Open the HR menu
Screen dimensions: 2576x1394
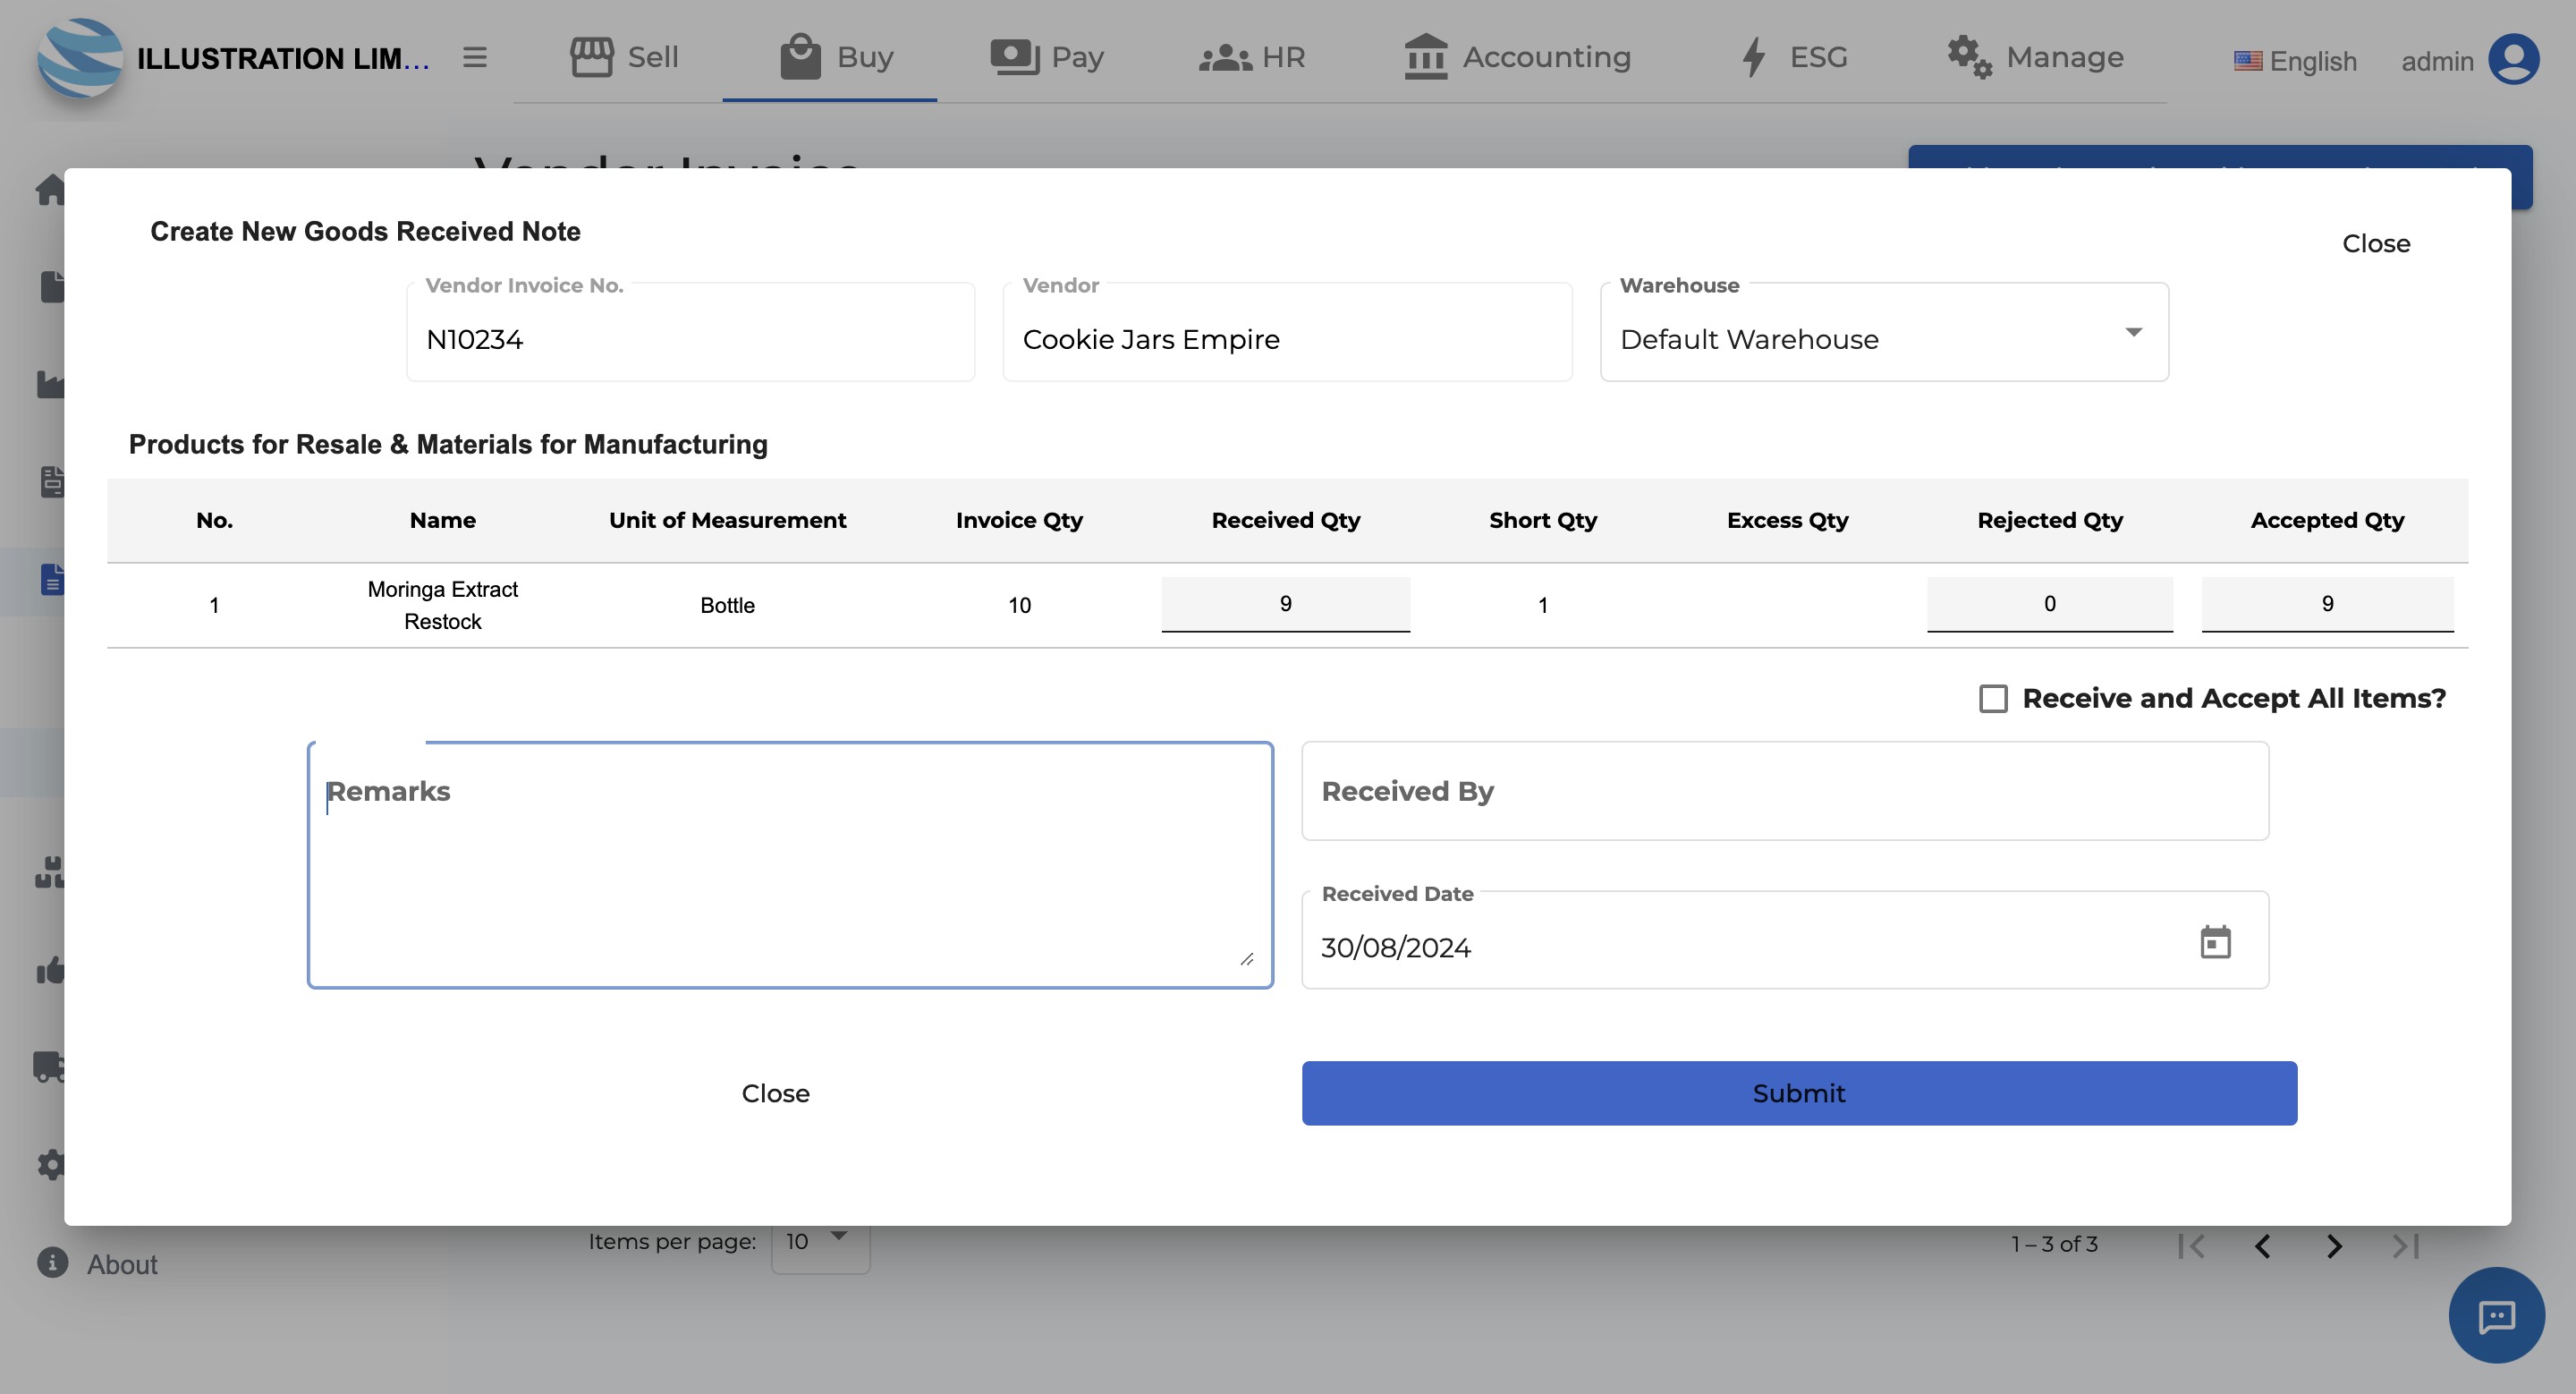pos(1252,57)
